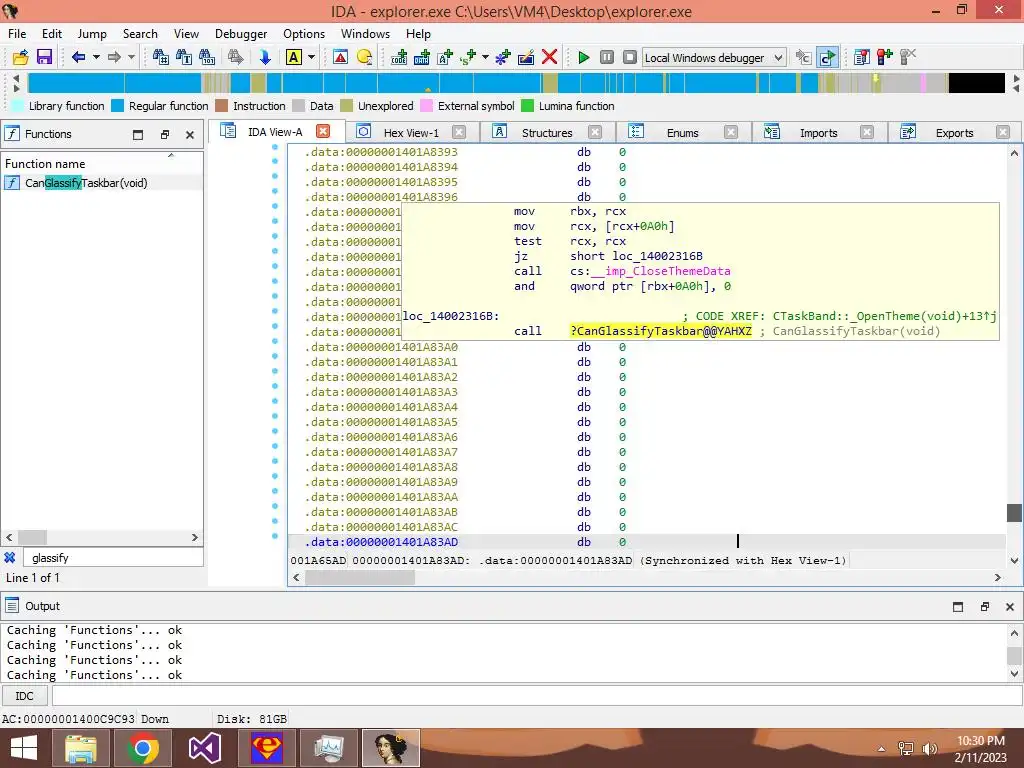Screen dimensions: 1024x768
Task: Terminate the process with the stop button
Action: [x=630, y=57]
